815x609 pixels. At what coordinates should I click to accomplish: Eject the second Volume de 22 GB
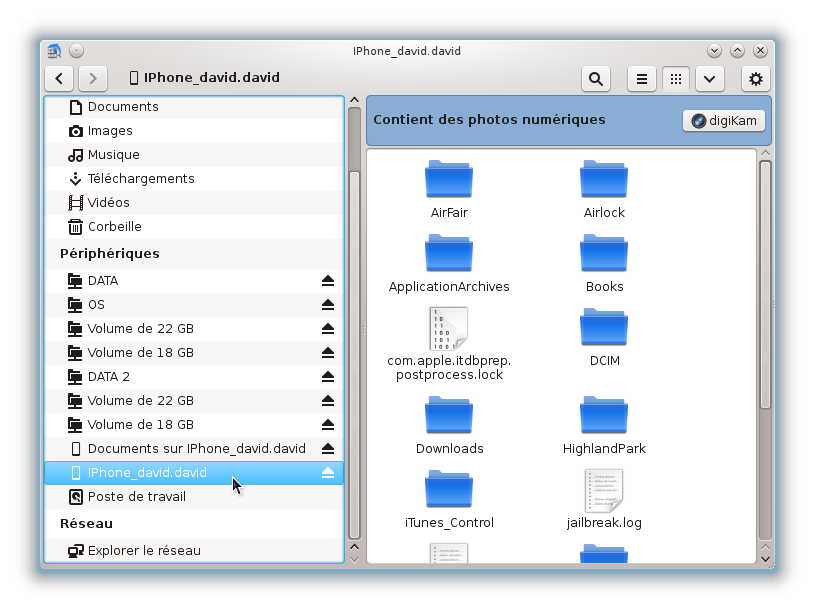tap(327, 401)
